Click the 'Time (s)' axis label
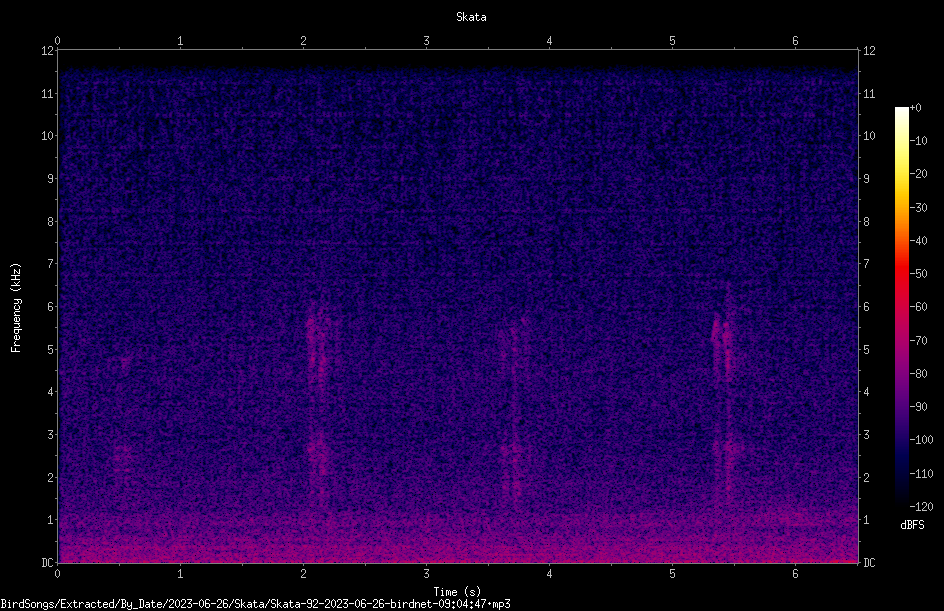This screenshot has height=611, width=944. pyautogui.click(x=457, y=592)
